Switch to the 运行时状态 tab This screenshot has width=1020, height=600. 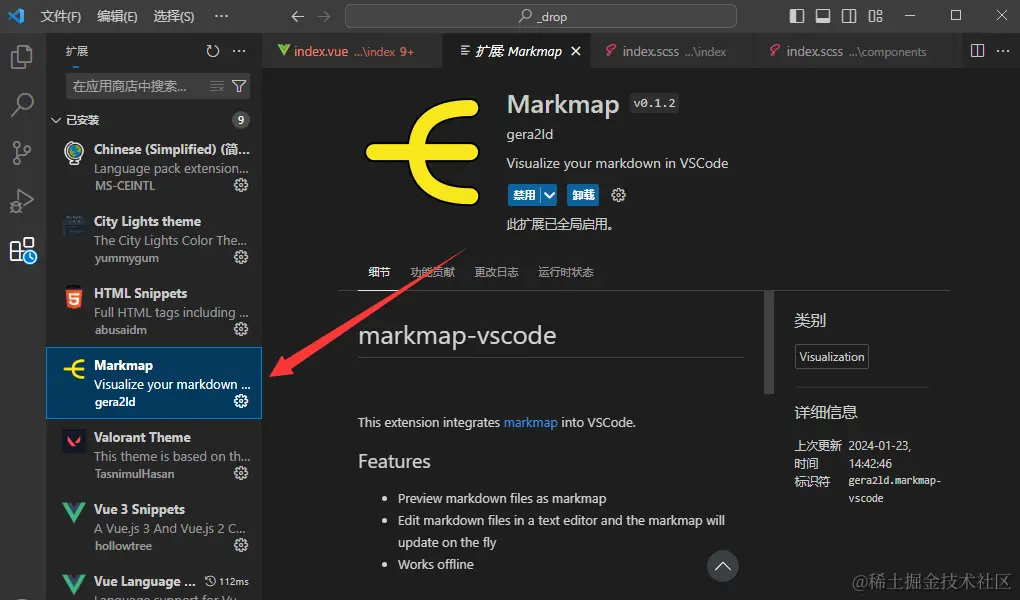point(565,270)
